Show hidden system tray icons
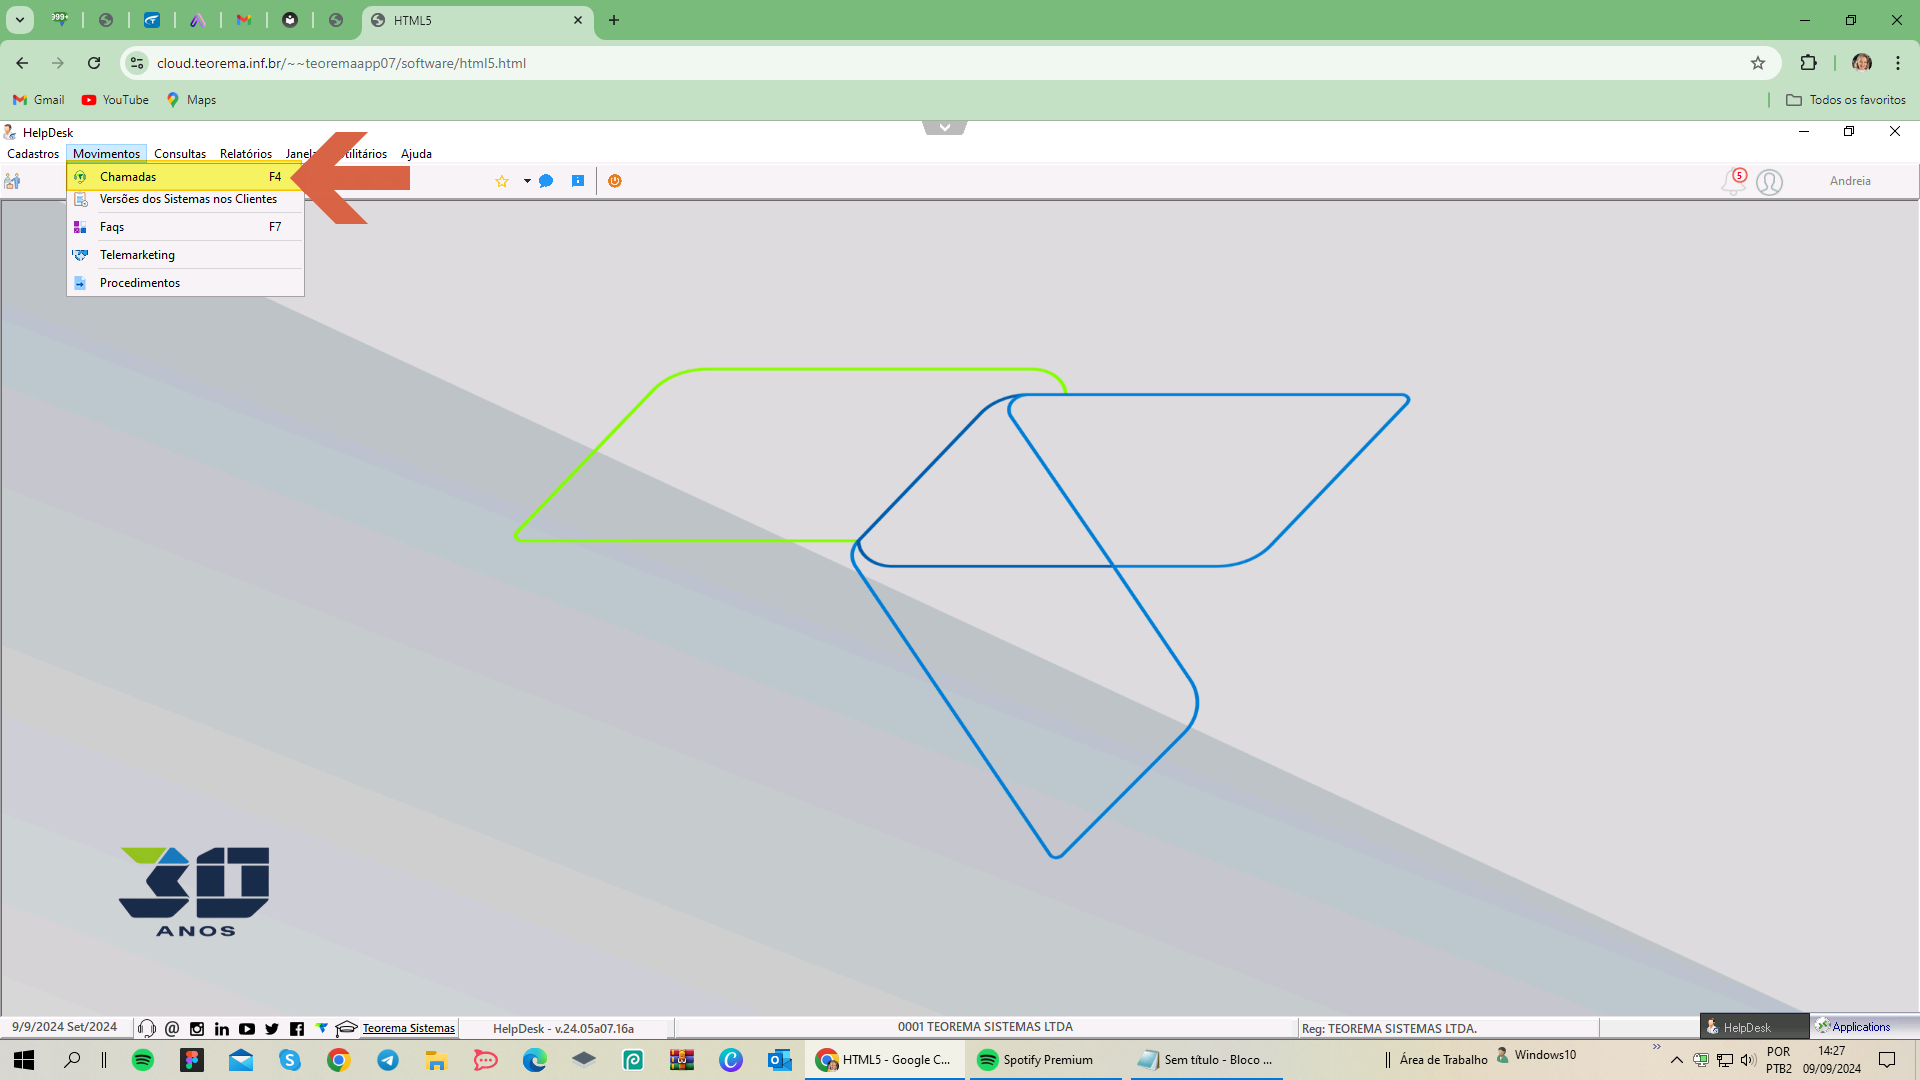This screenshot has width=1920, height=1080. [x=1677, y=1060]
